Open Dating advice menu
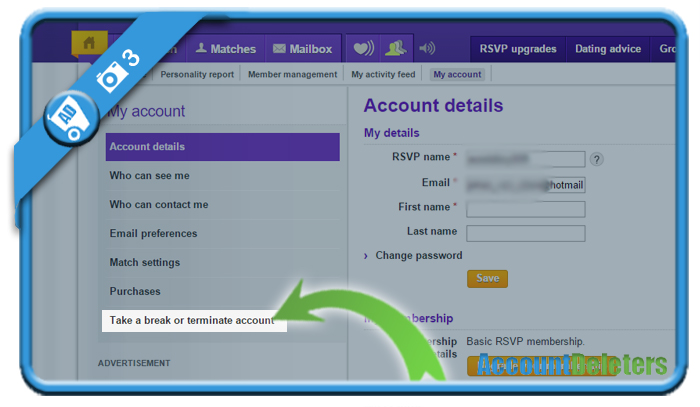This screenshot has width=700, height=407. pos(608,49)
